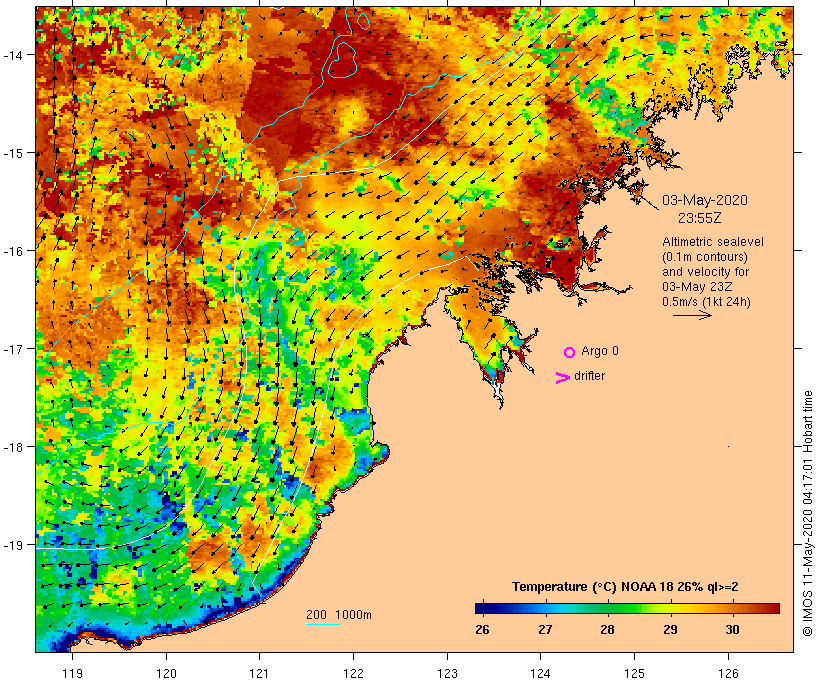
Task: Click longitude label 123
Action: coord(447,673)
